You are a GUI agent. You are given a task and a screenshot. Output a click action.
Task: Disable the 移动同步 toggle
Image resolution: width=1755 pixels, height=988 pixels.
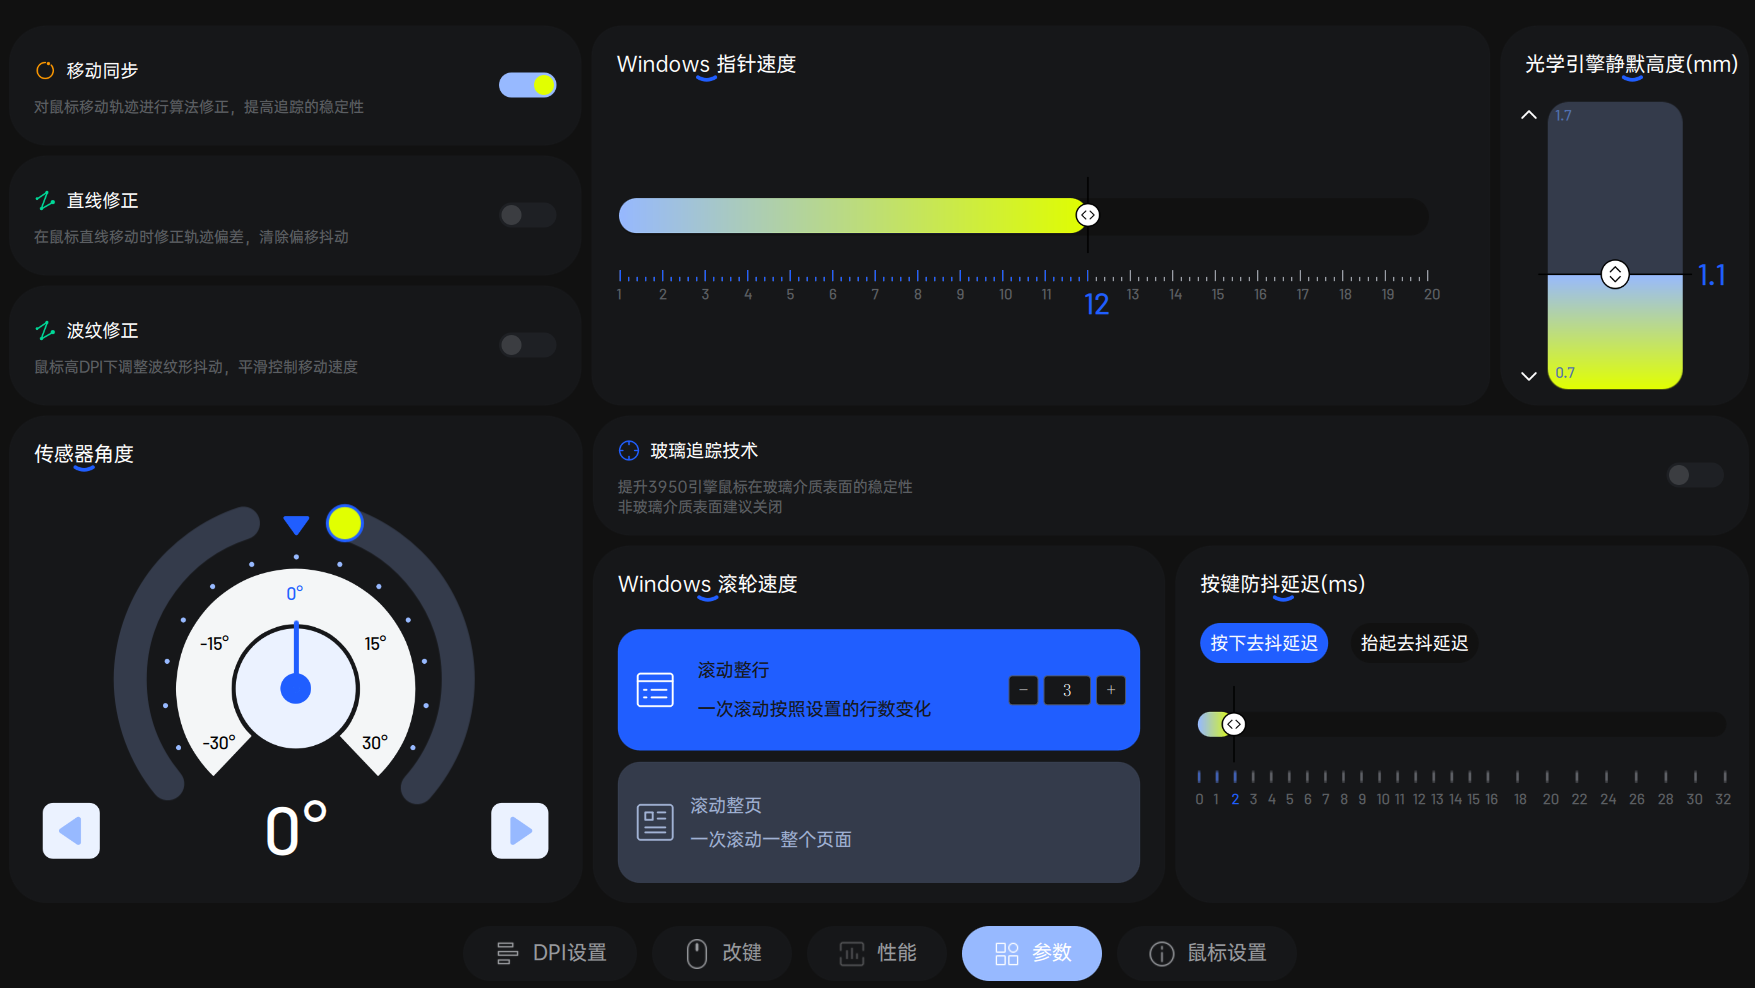(x=528, y=85)
